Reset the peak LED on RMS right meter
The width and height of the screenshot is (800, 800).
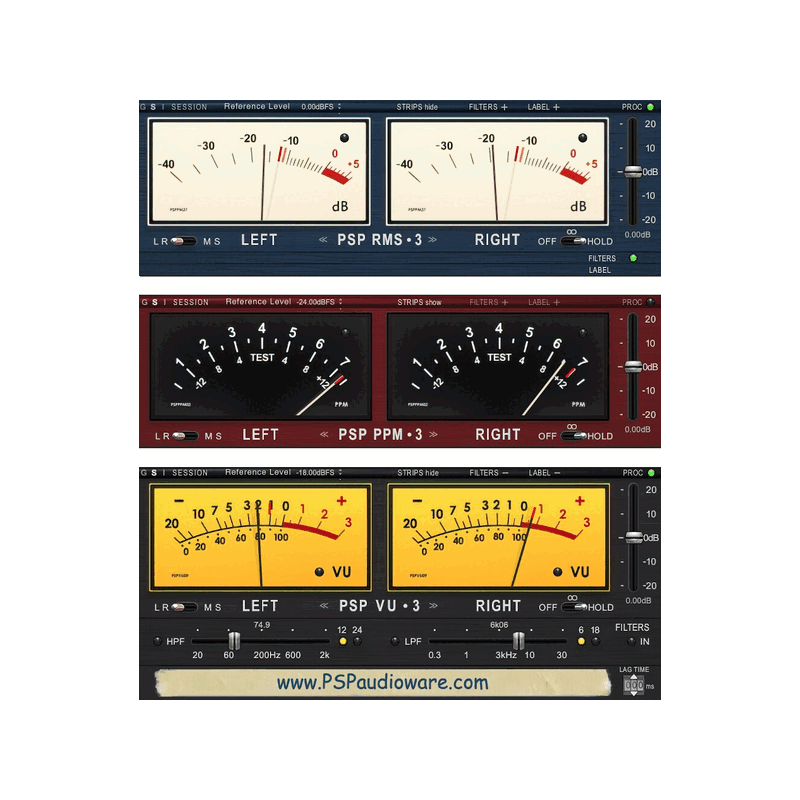(x=583, y=138)
